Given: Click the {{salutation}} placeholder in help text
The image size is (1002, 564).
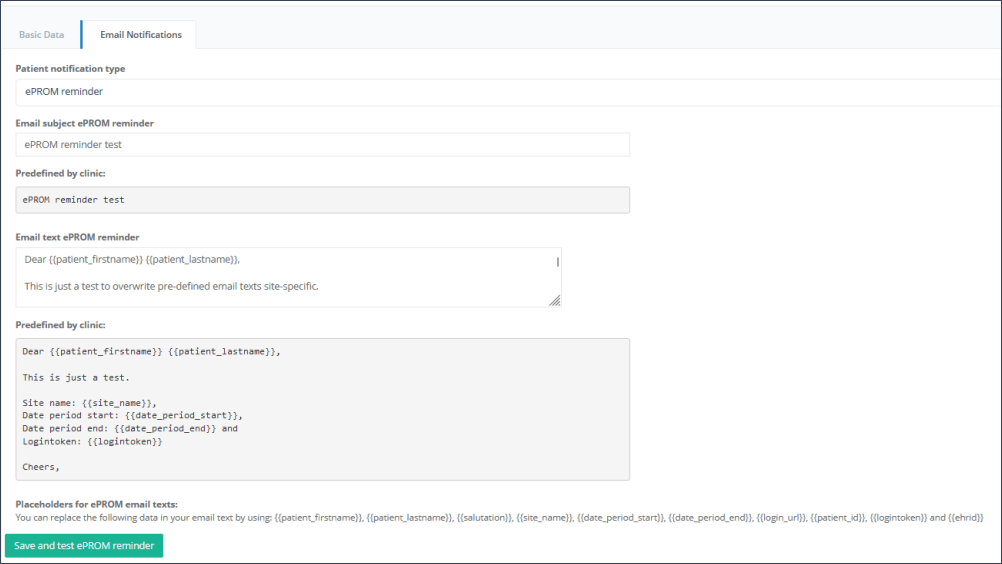Looking at the screenshot, I should 483,518.
